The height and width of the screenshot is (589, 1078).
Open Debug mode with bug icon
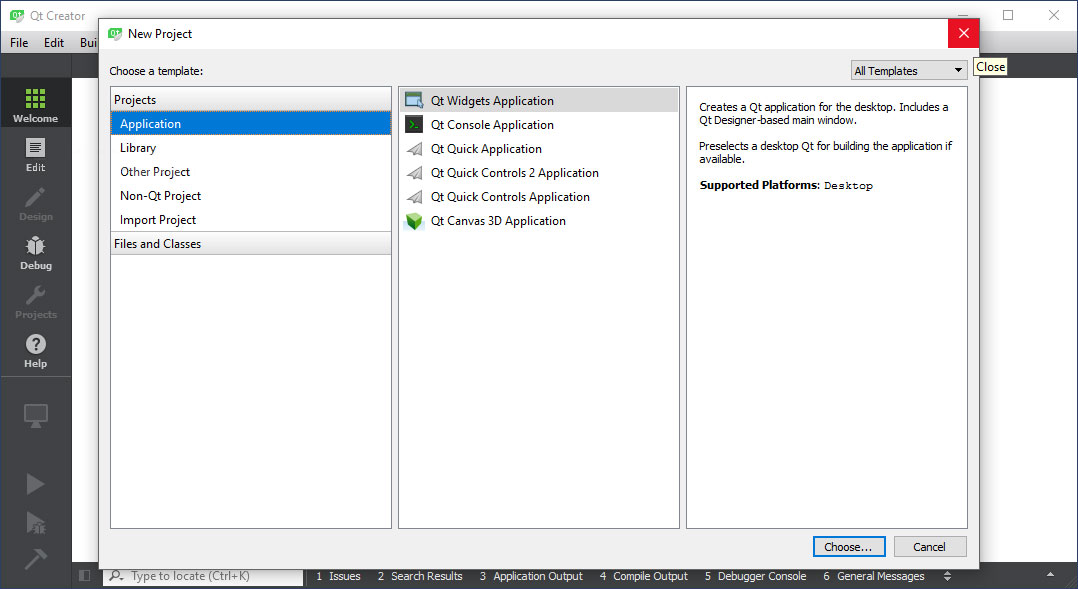tap(35, 252)
